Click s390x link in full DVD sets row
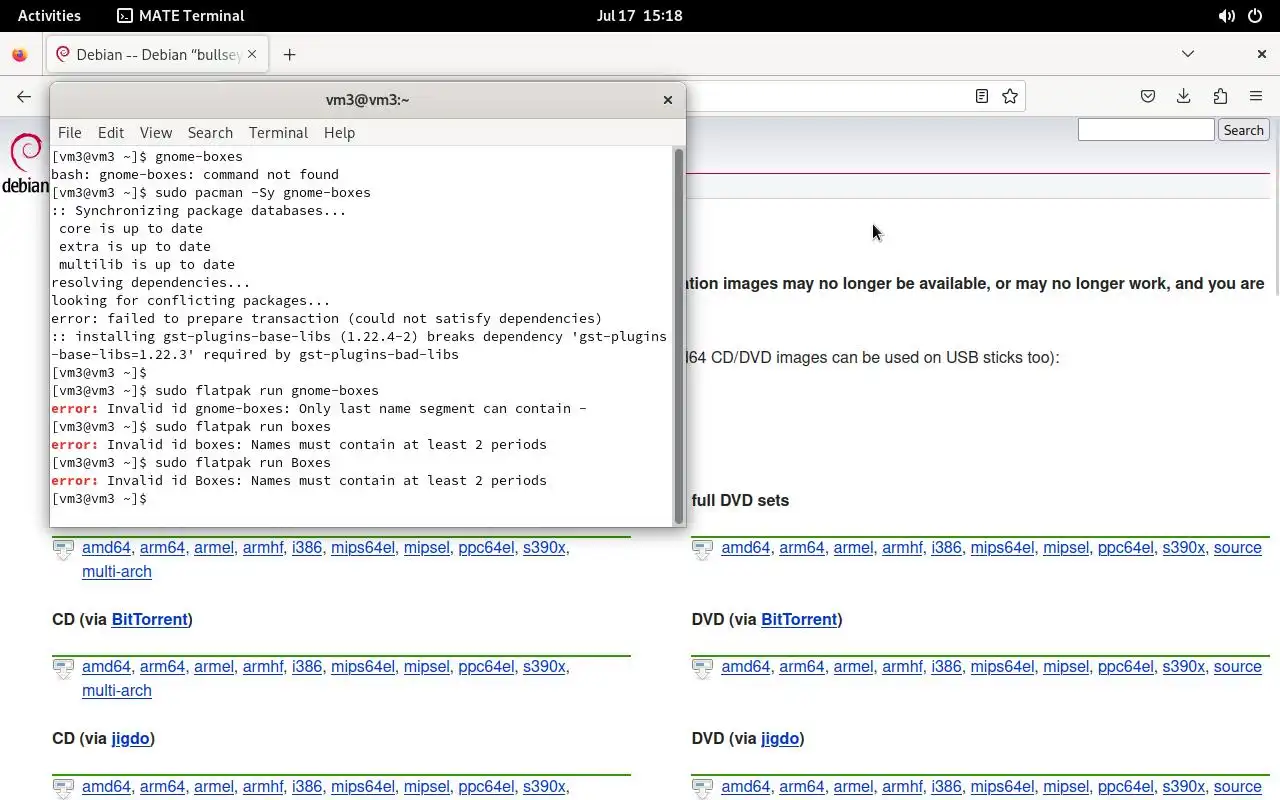Viewport: 1280px width, 800px height. [x=1184, y=547]
